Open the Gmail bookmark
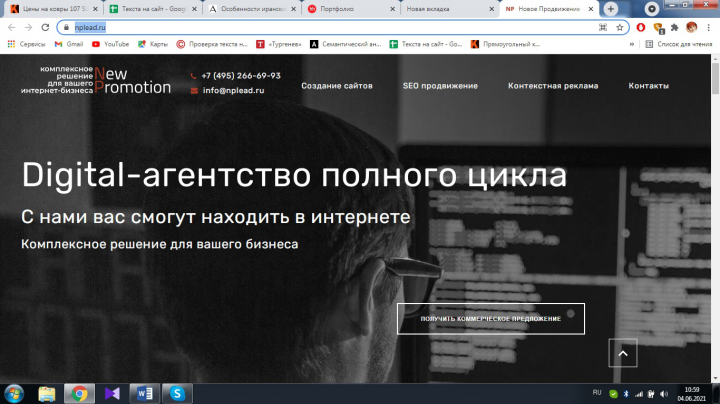This screenshot has height=404, width=720. click(x=69, y=44)
